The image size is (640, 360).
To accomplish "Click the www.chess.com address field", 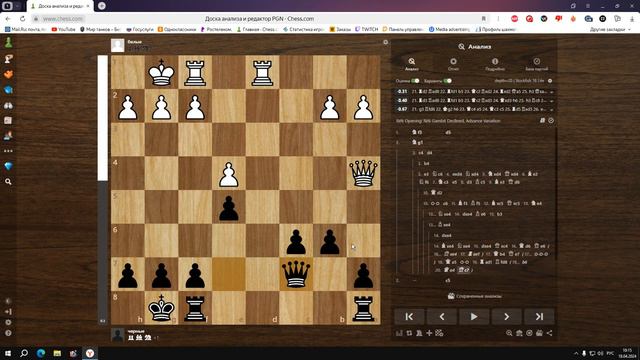I will [x=63, y=19].
